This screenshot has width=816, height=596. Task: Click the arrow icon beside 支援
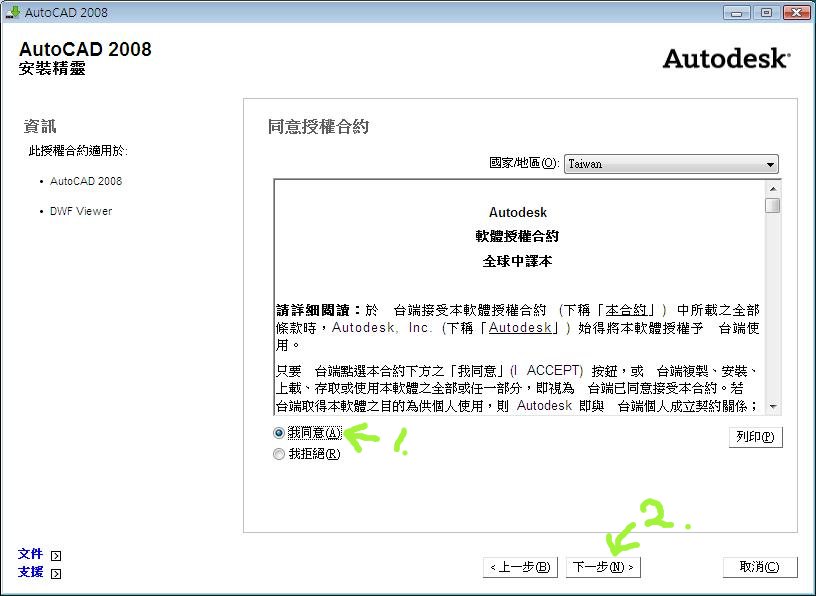point(56,574)
